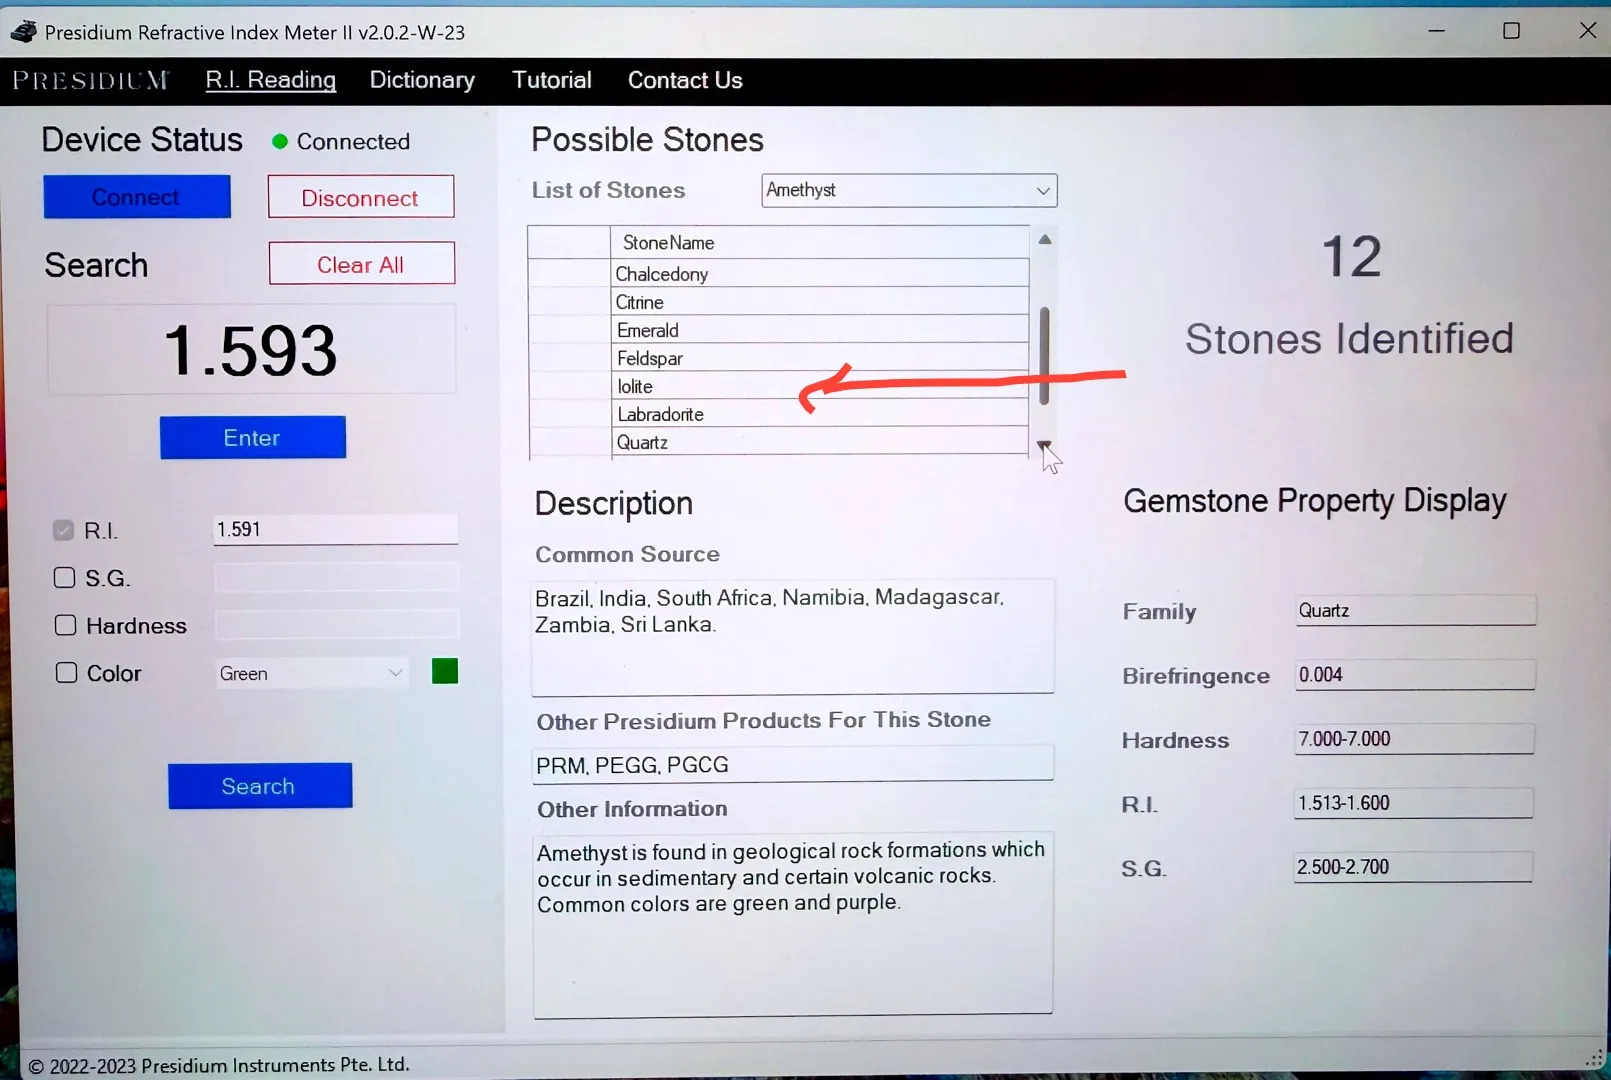The width and height of the screenshot is (1611, 1080).
Task: Click the green color swatch
Action: (x=445, y=672)
